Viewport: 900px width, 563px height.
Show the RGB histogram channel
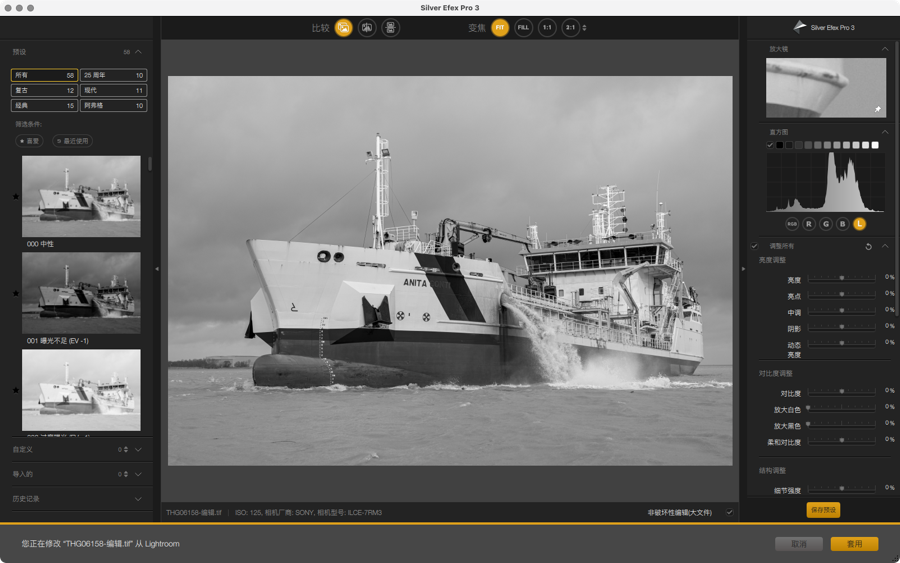click(792, 224)
